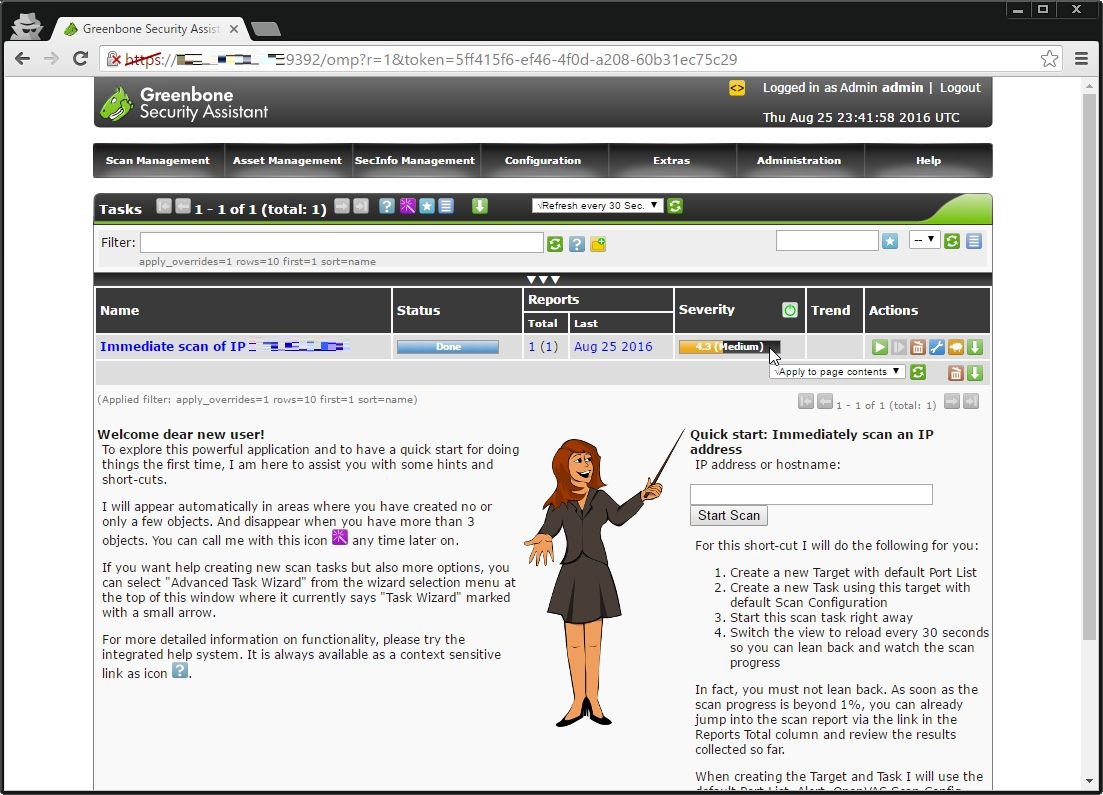The height and width of the screenshot is (795, 1103).
Task: Clone the Immediate scan task
Action: (x=955, y=347)
